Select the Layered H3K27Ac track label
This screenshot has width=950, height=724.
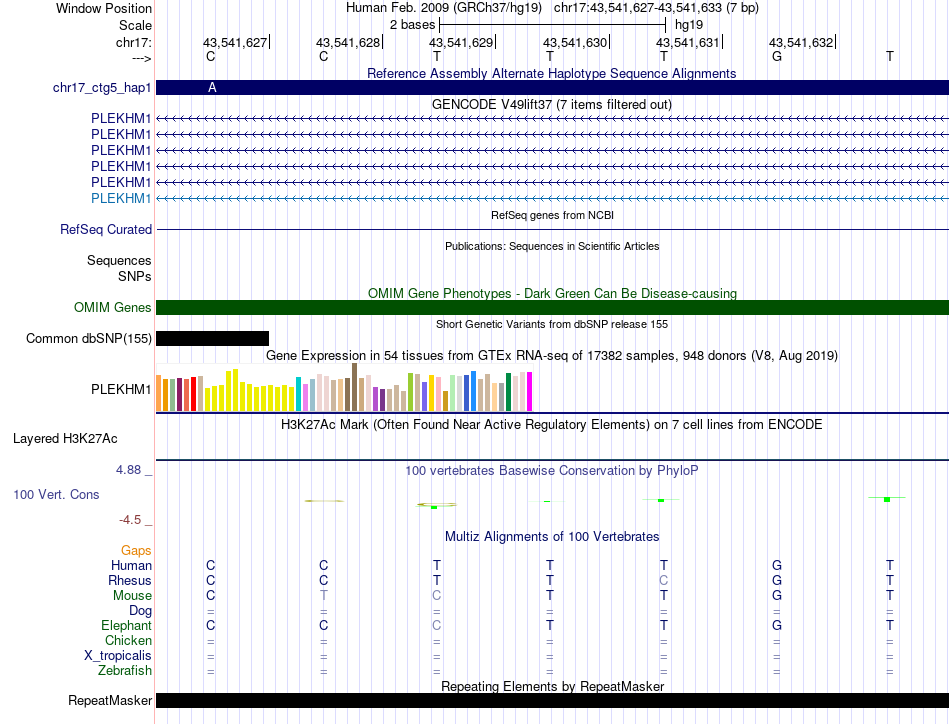tap(65, 439)
